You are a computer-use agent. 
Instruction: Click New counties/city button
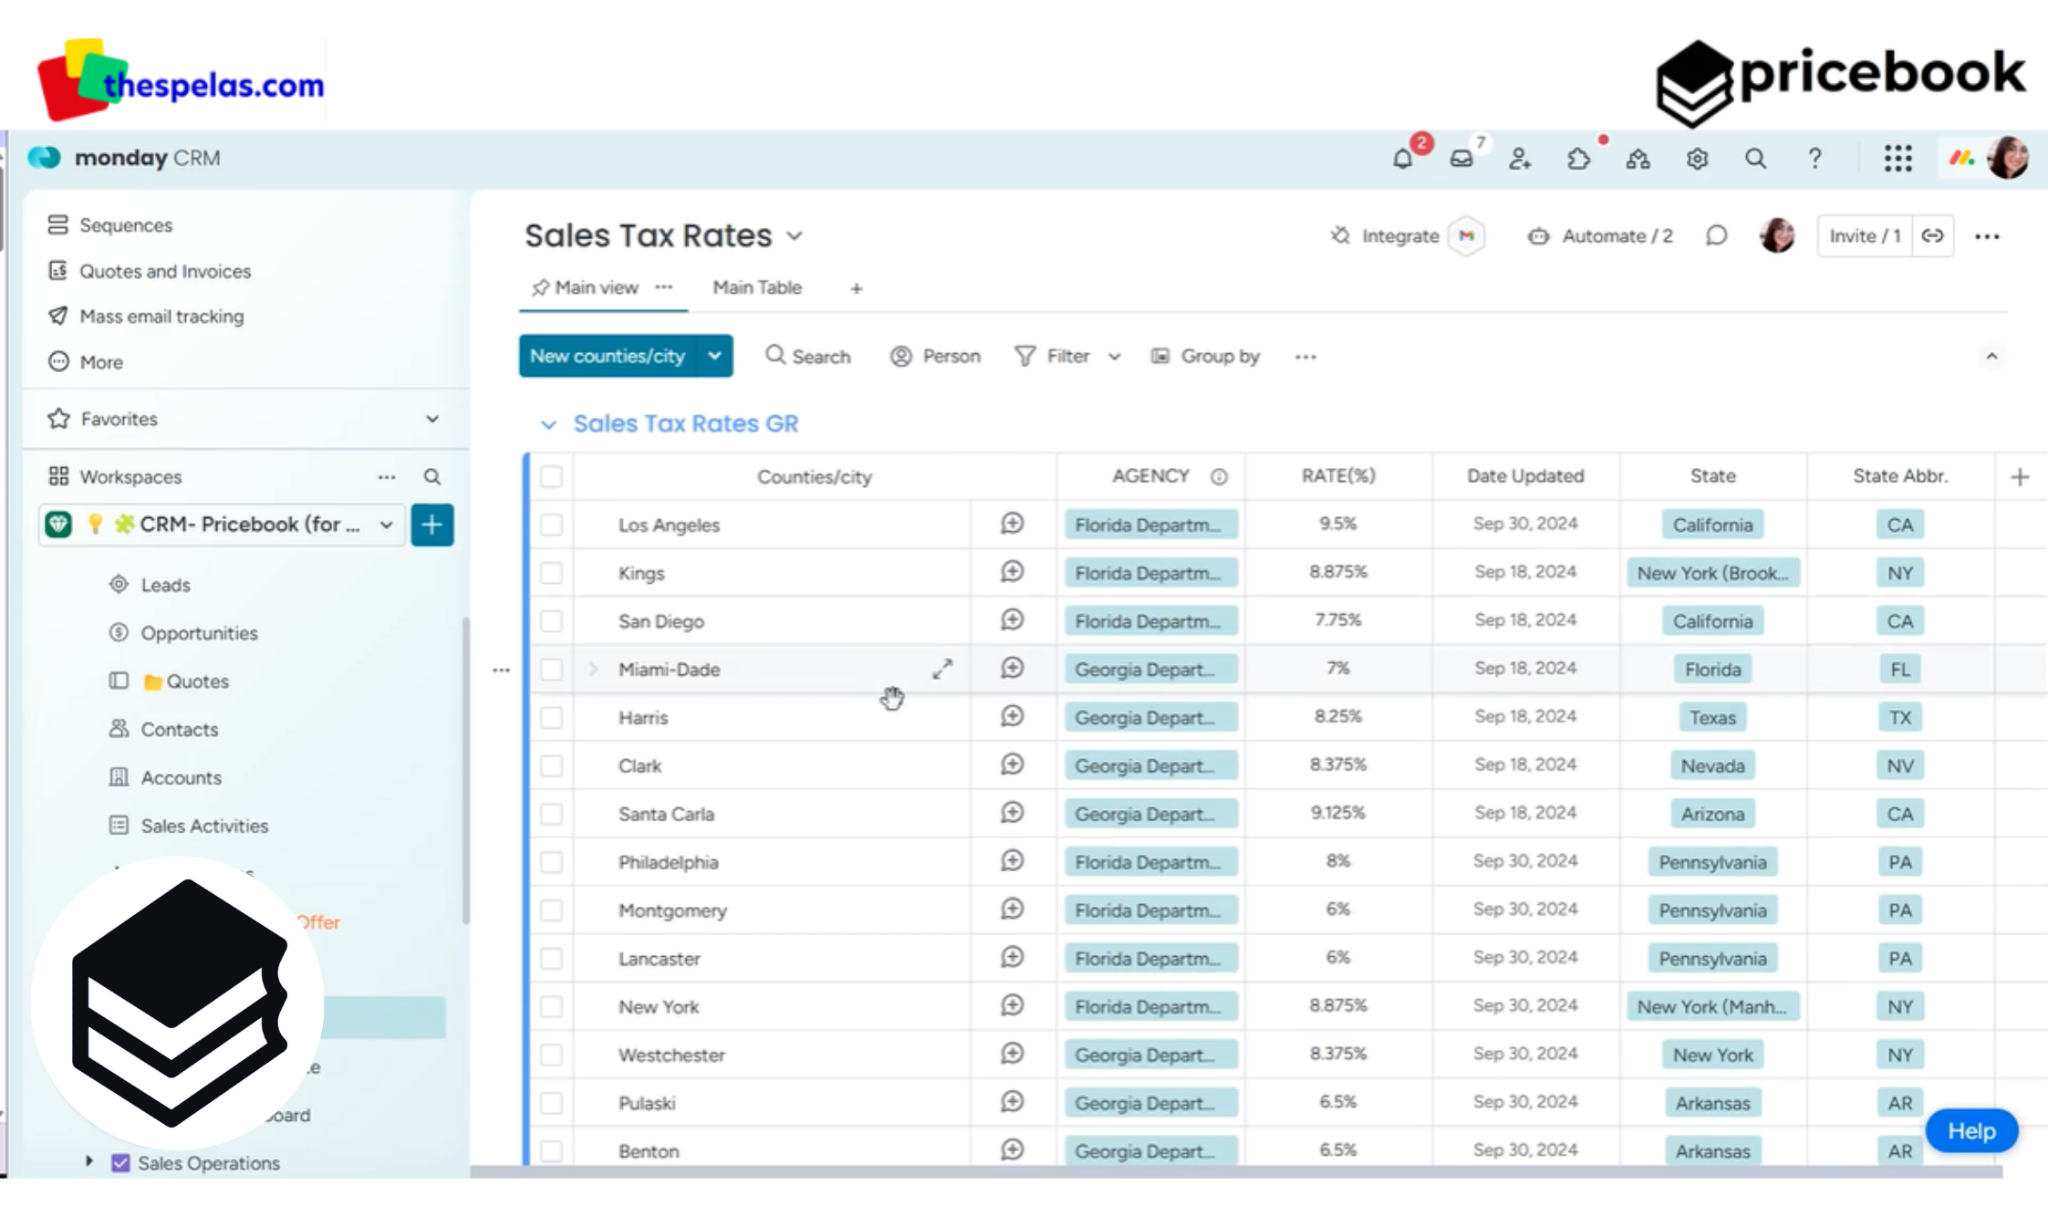[x=607, y=356]
